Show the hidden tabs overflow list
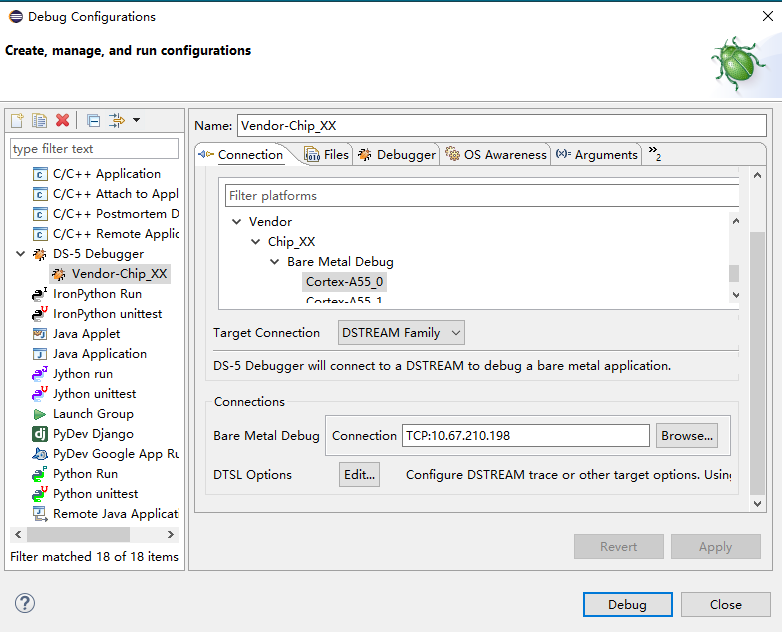The width and height of the screenshot is (782, 632). pyautogui.click(x=655, y=153)
